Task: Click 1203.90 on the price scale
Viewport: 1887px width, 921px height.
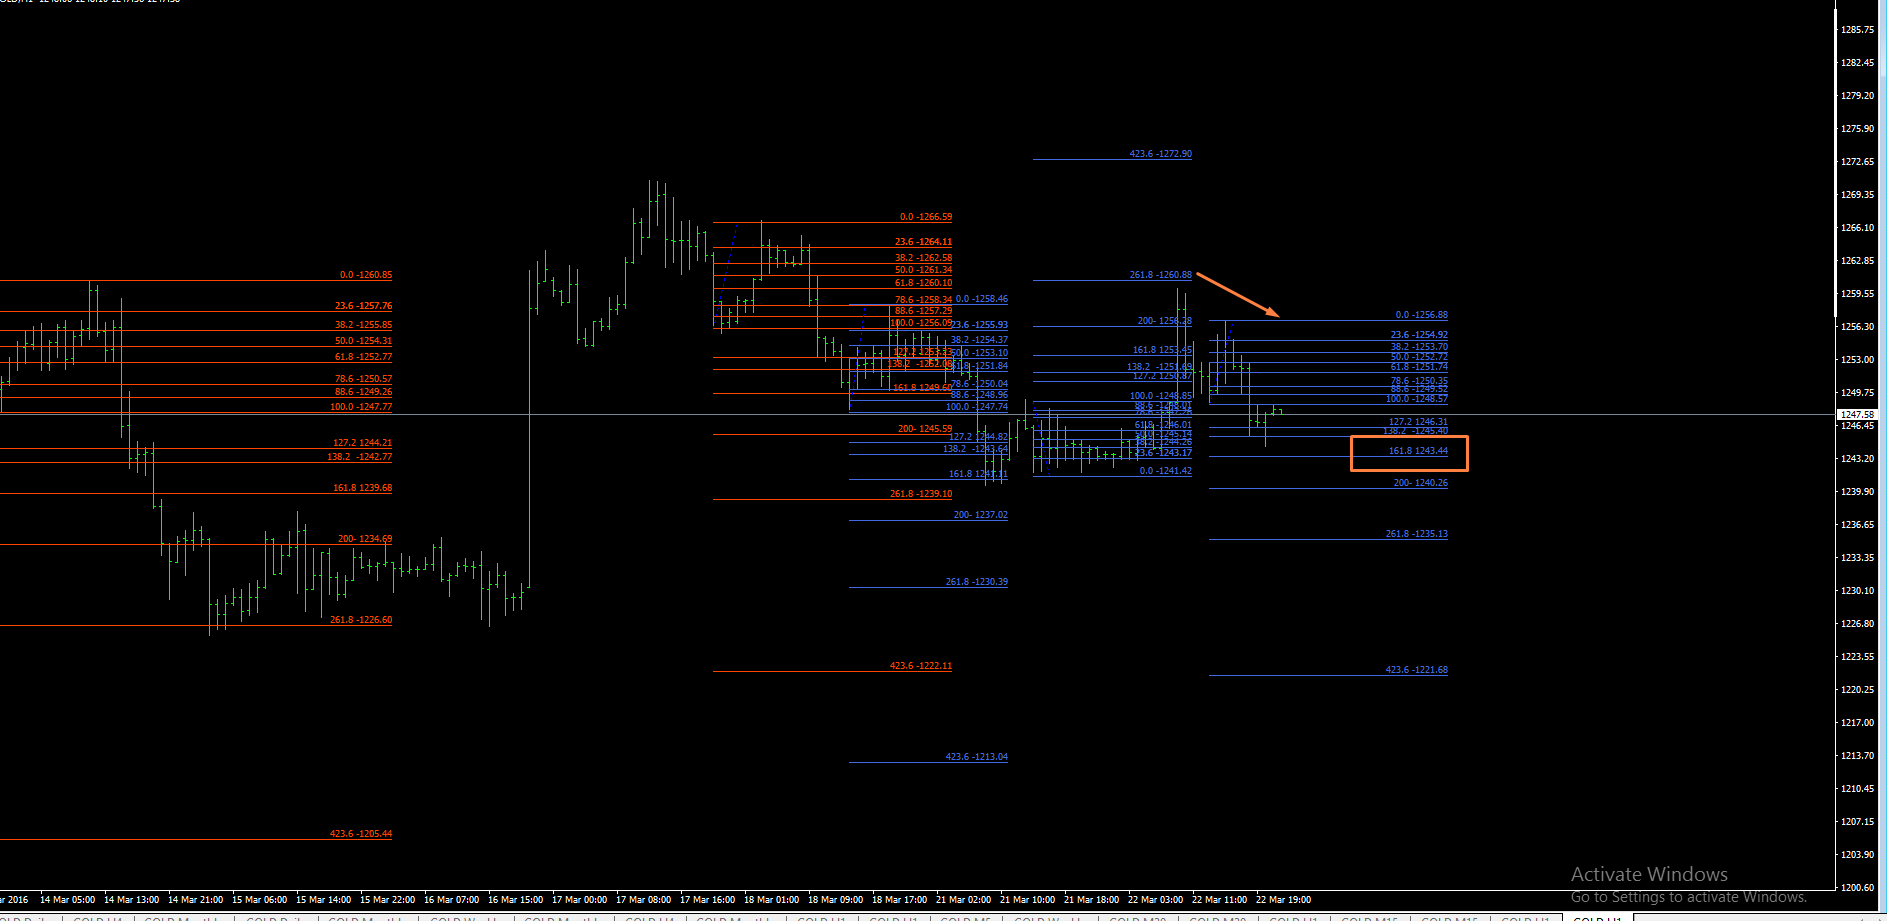Action: (1858, 855)
